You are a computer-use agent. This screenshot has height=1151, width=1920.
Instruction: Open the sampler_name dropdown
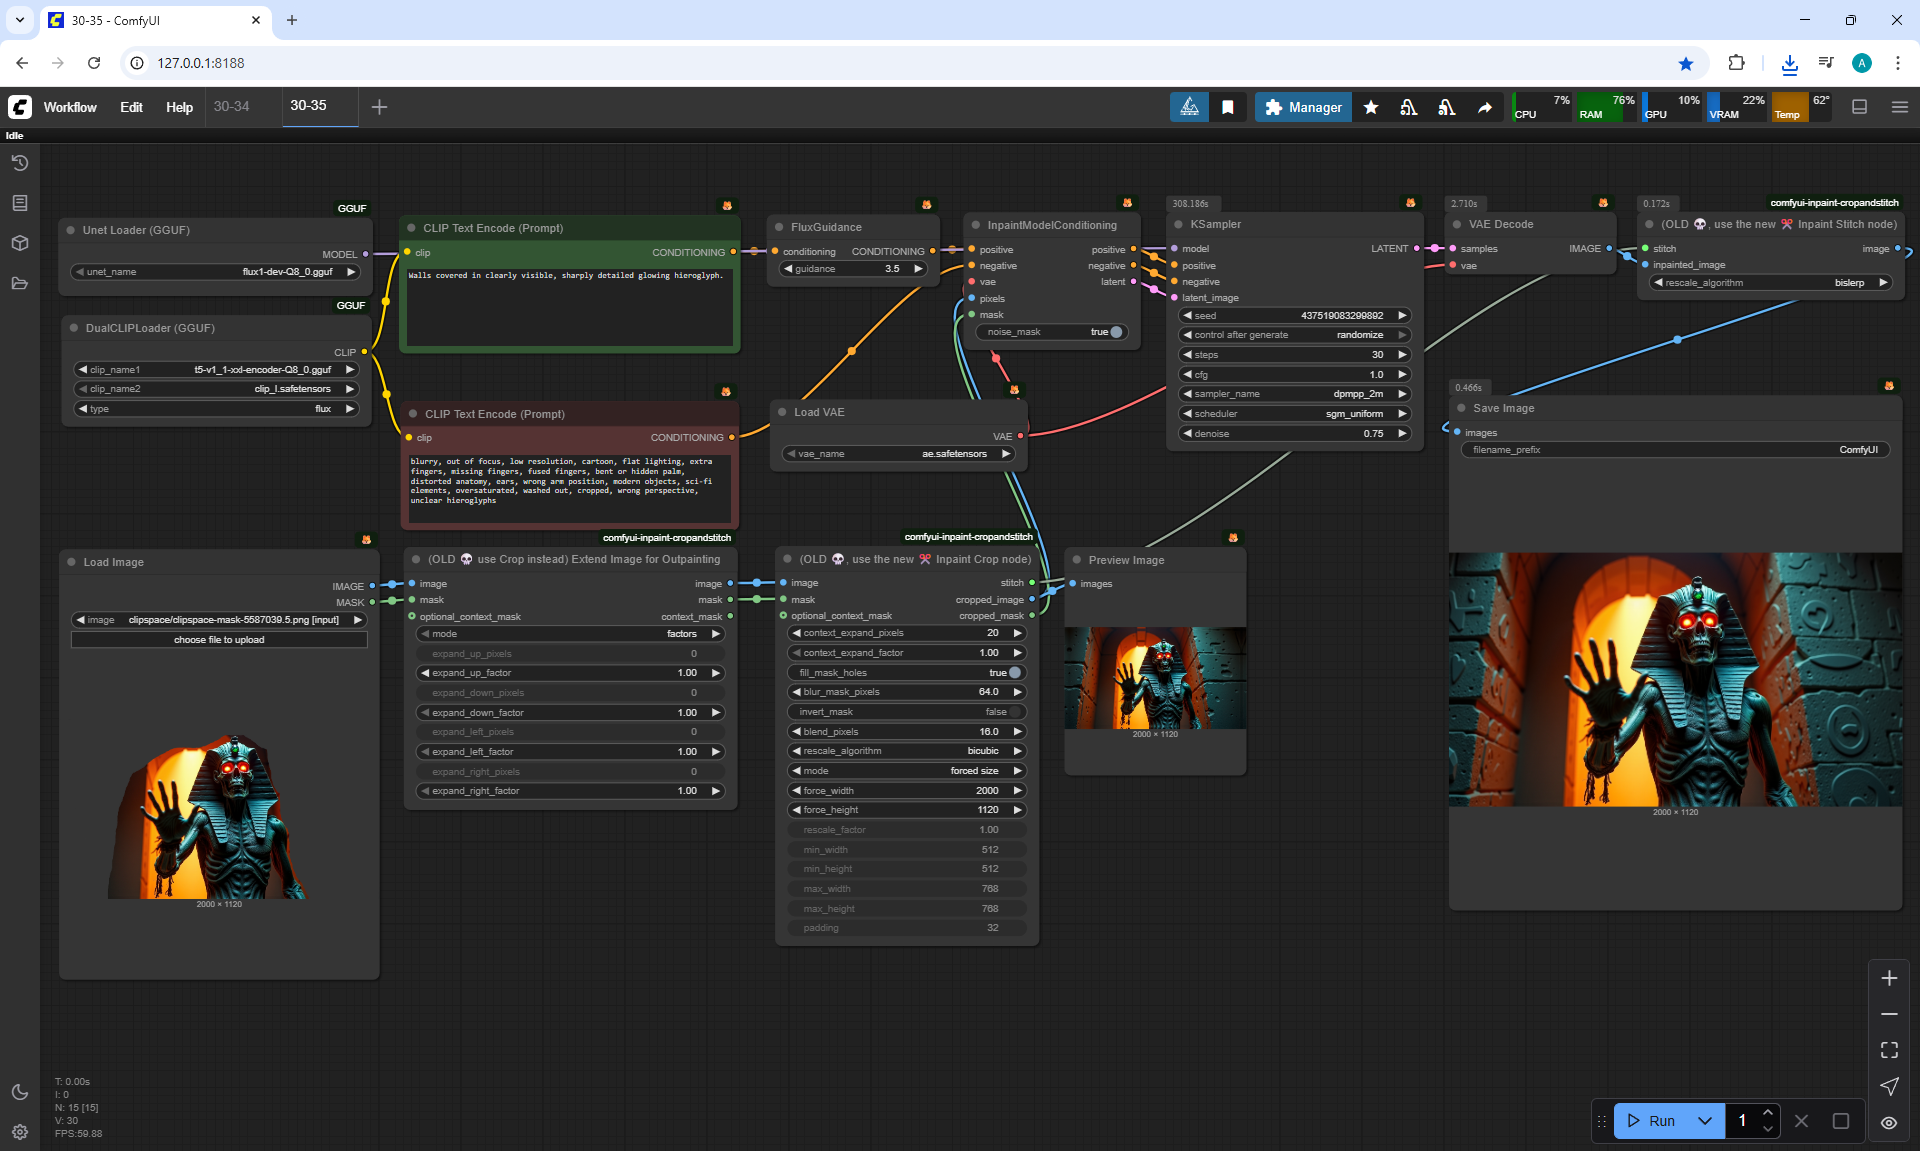point(1294,394)
